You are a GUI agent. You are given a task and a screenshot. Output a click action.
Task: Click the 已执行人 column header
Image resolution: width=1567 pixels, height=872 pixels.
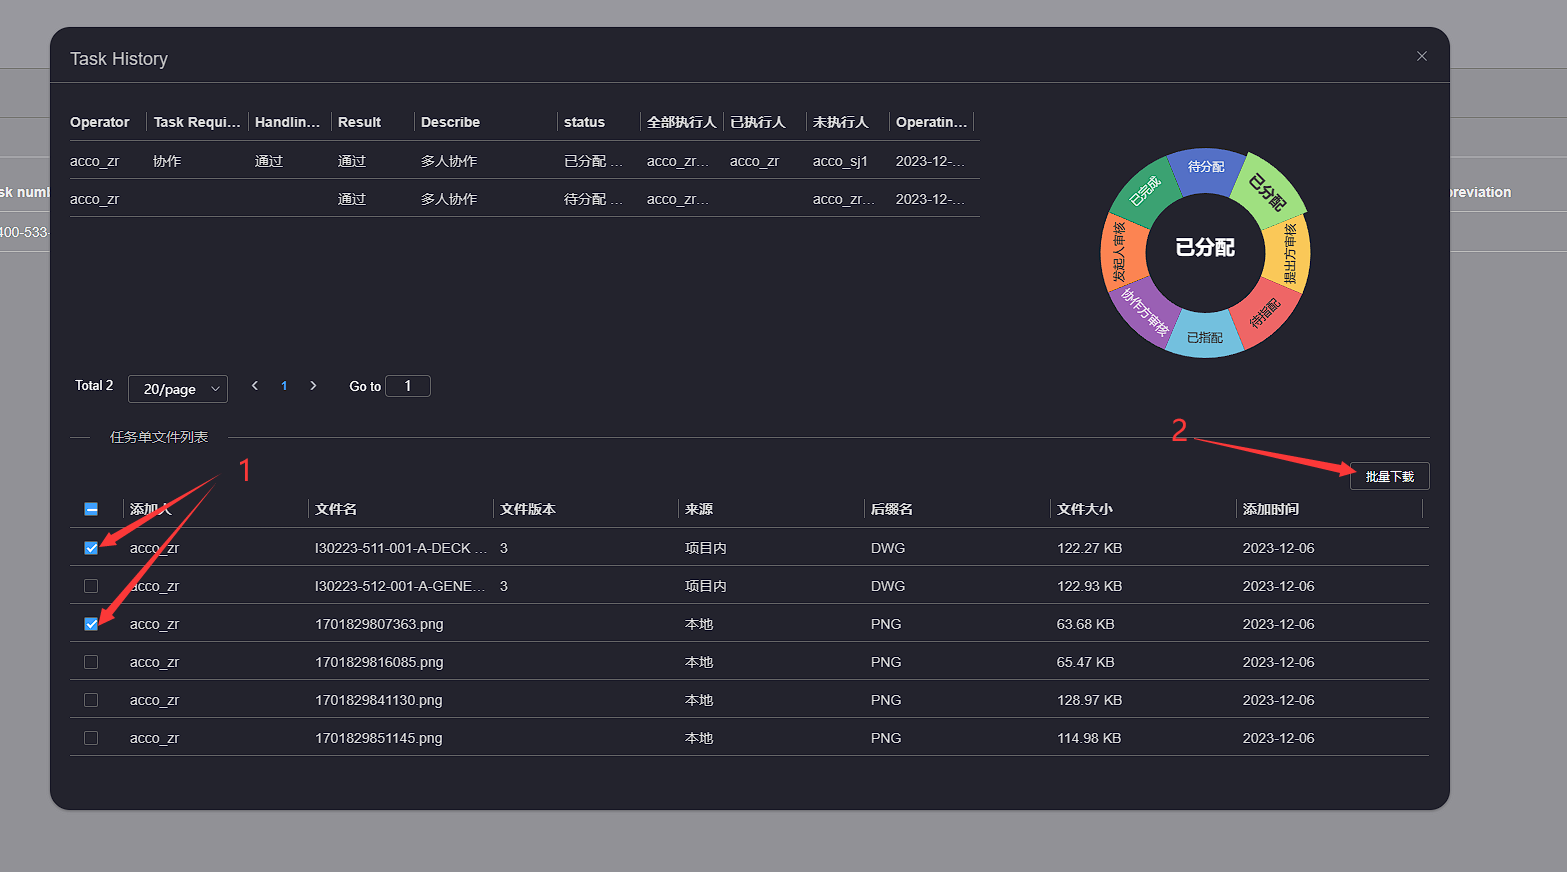(758, 122)
